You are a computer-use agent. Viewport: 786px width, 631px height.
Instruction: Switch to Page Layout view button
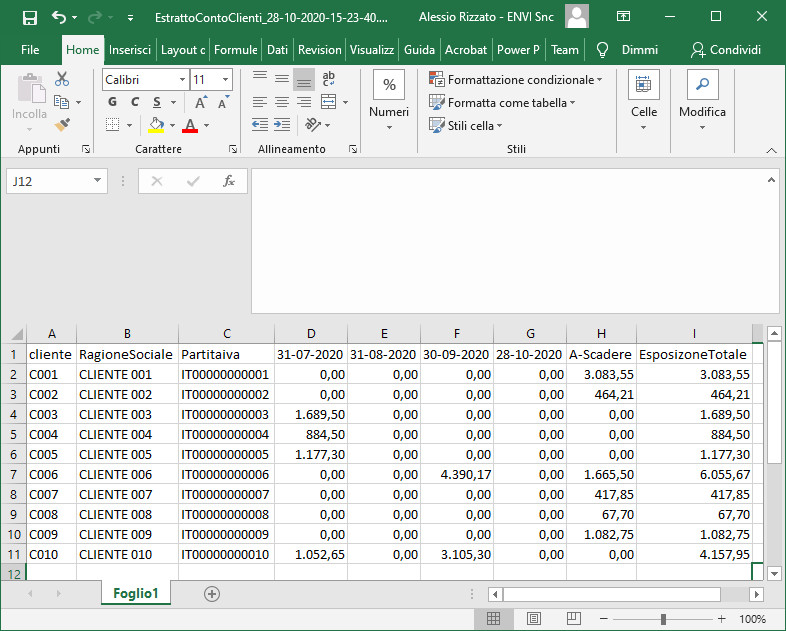(534, 618)
